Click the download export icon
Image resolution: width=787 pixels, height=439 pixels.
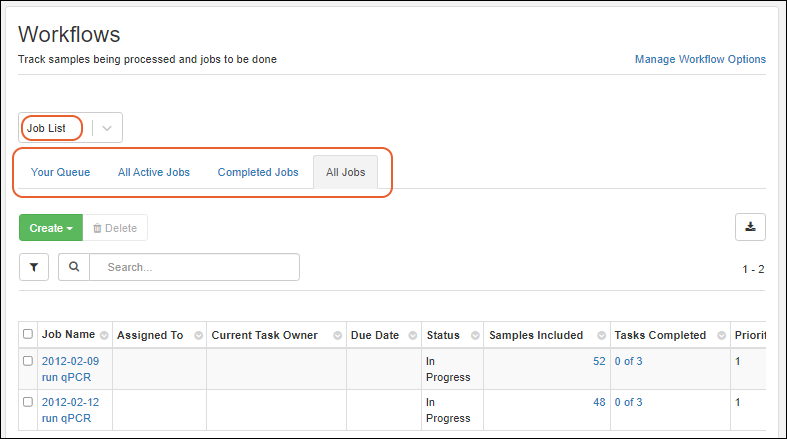click(750, 227)
